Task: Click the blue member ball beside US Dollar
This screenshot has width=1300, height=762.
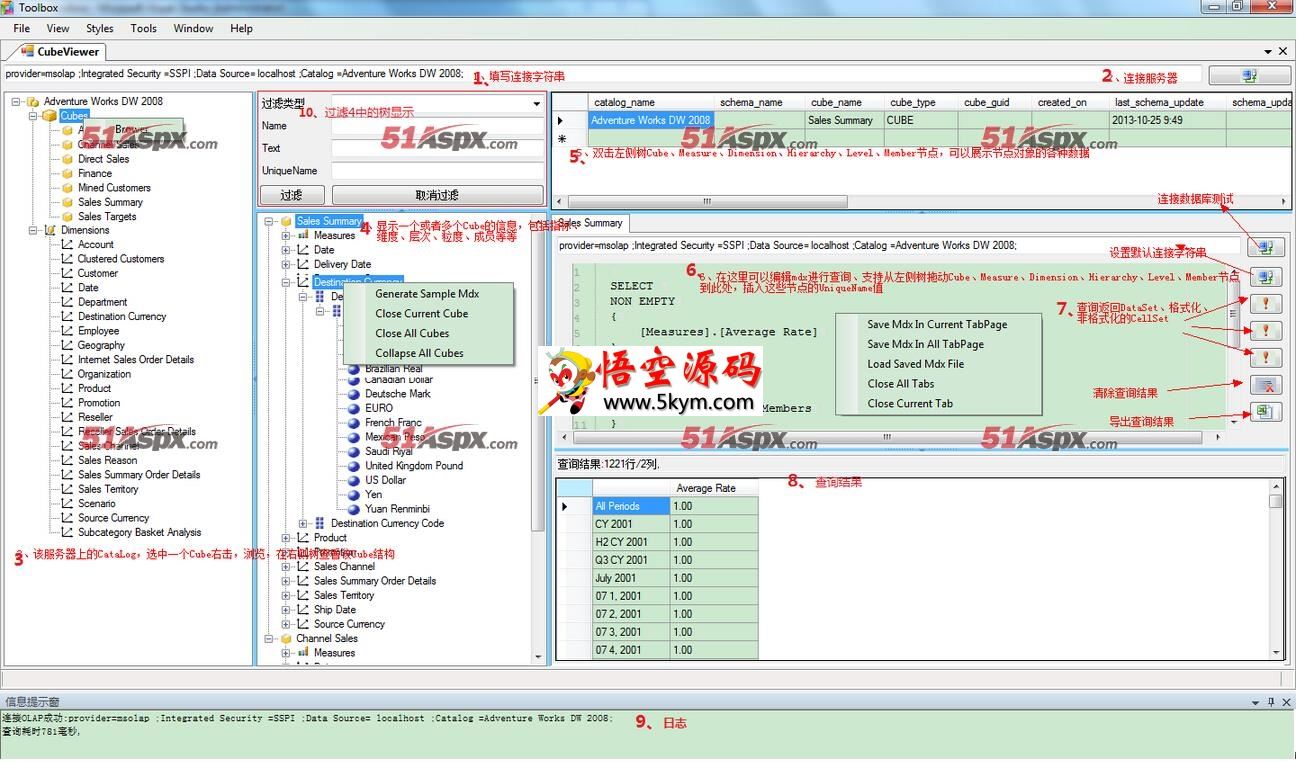Action: click(354, 480)
